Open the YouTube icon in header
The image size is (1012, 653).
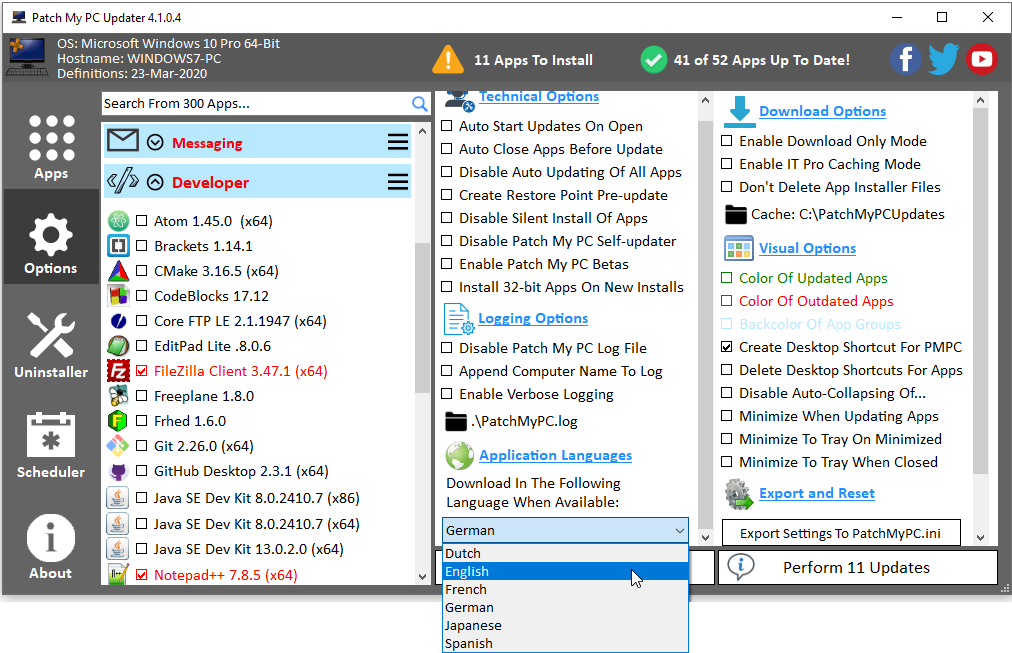coord(981,59)
